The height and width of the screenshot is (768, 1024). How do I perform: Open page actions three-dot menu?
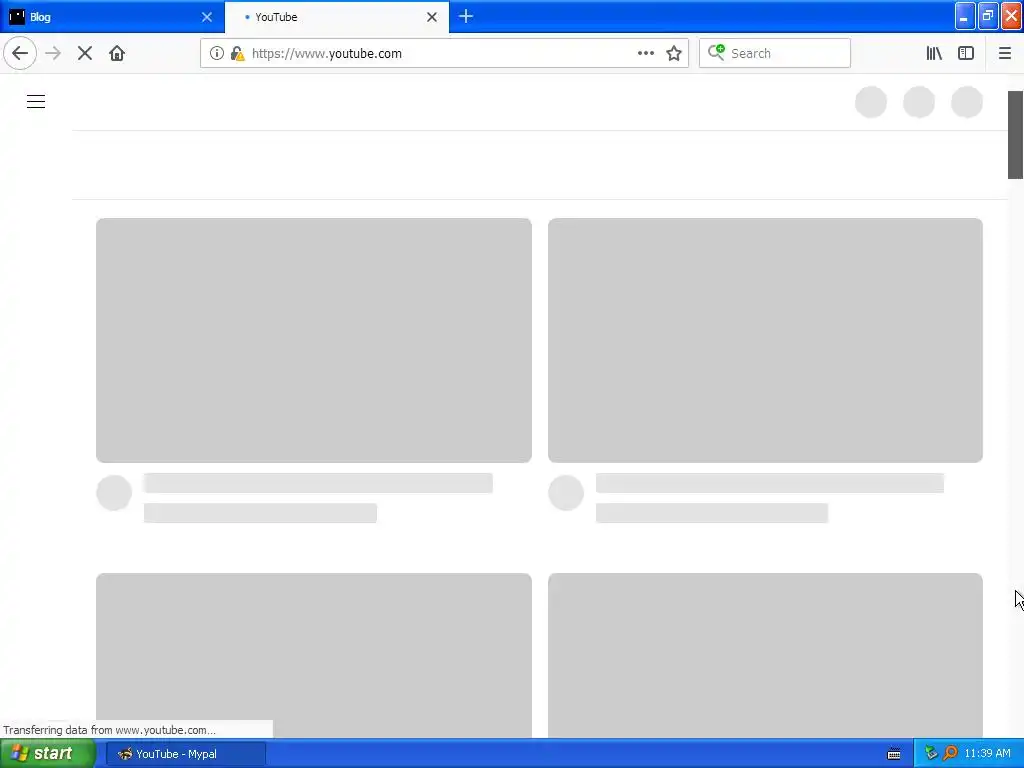(646, 54)
